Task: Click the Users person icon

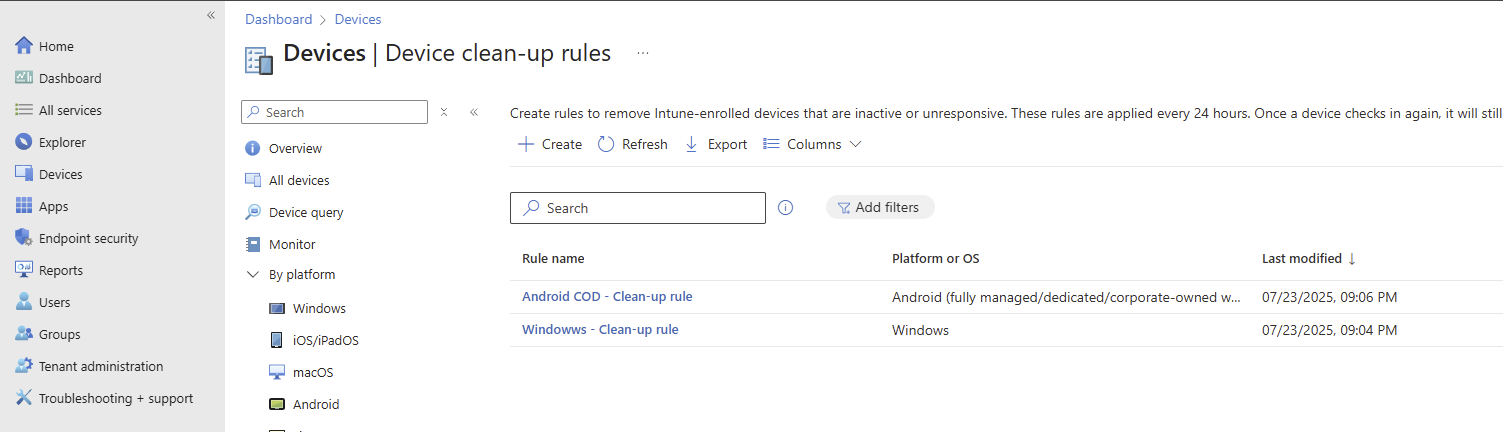Action: coord(24,302)
